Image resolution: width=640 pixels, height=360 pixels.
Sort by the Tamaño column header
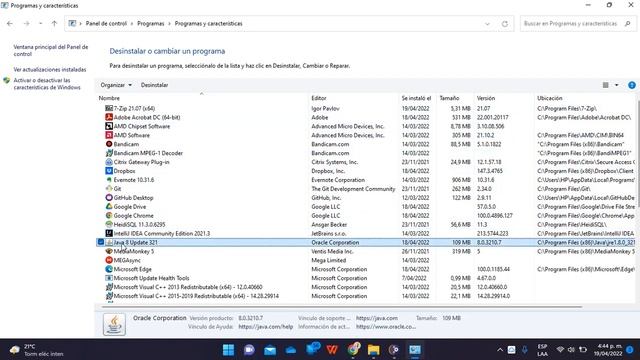pyautogui.click(x=455, y=98)
